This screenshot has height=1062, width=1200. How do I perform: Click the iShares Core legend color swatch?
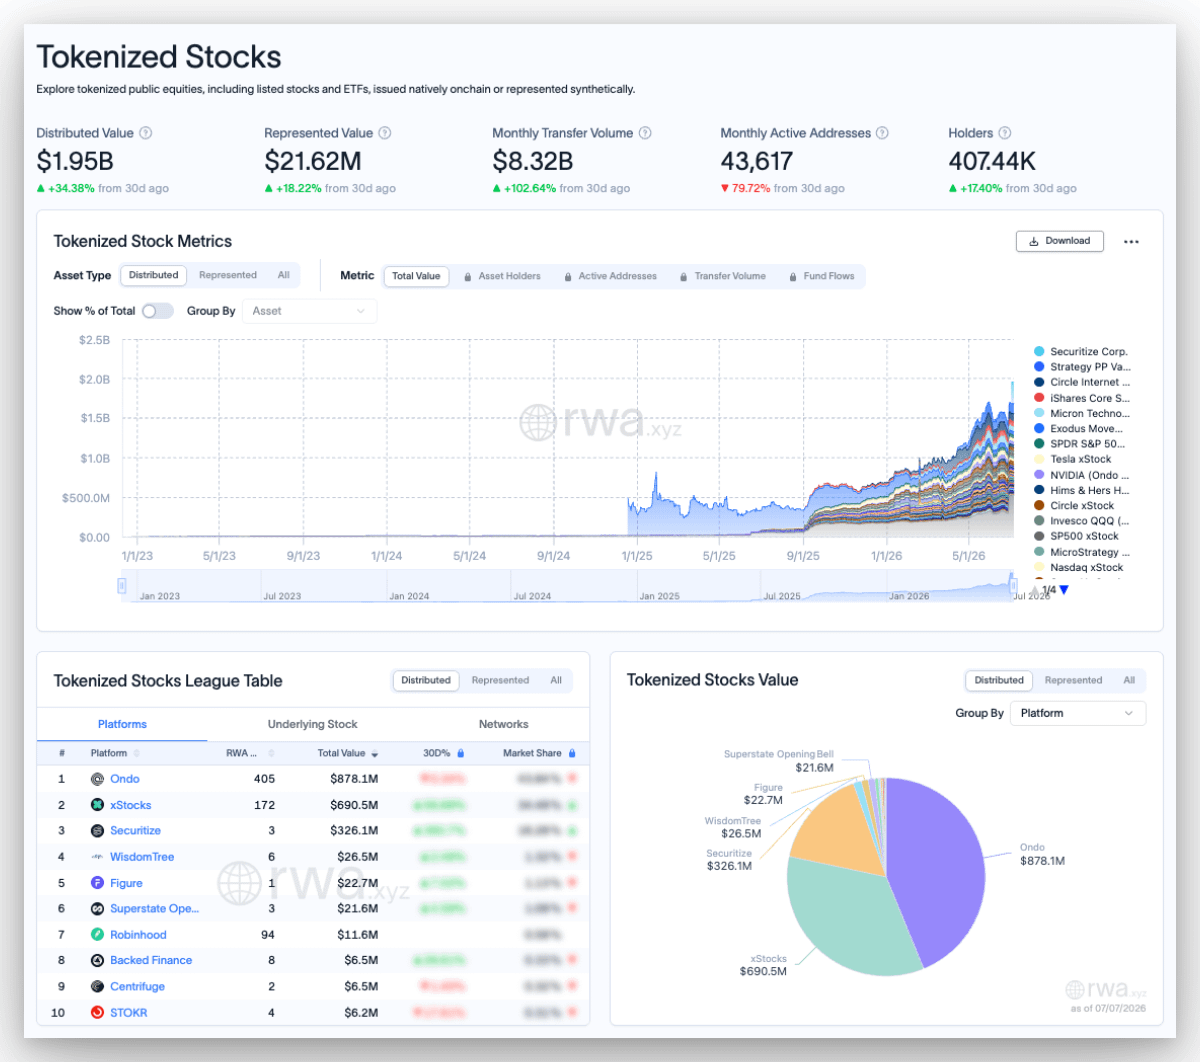(1039, 398)
